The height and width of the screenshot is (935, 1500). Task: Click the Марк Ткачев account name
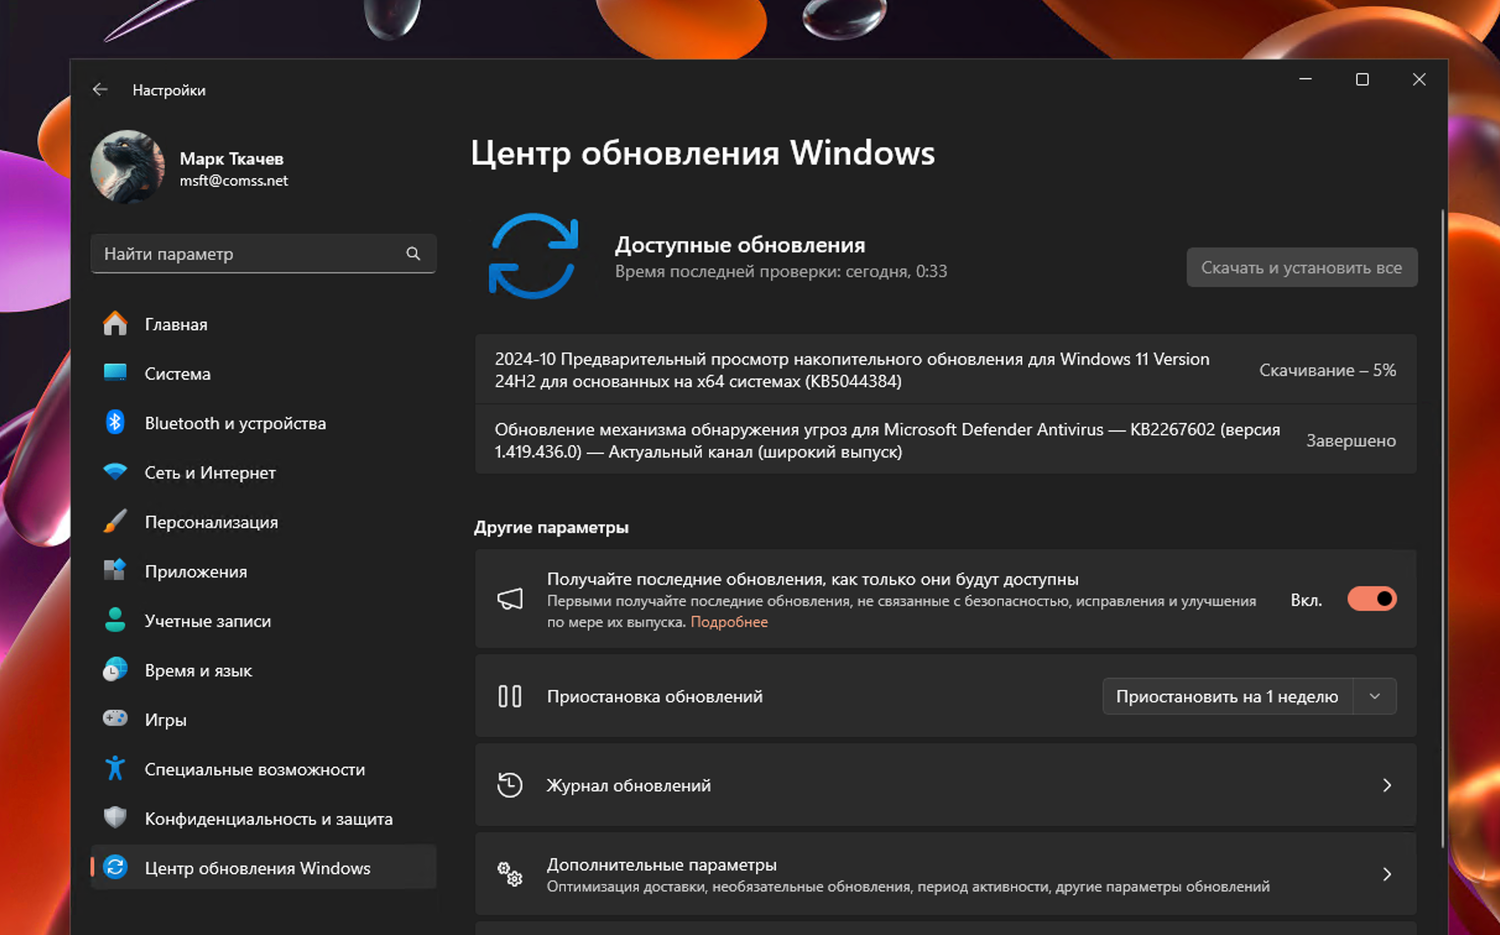pyautogui.click(x=231, y=158)
